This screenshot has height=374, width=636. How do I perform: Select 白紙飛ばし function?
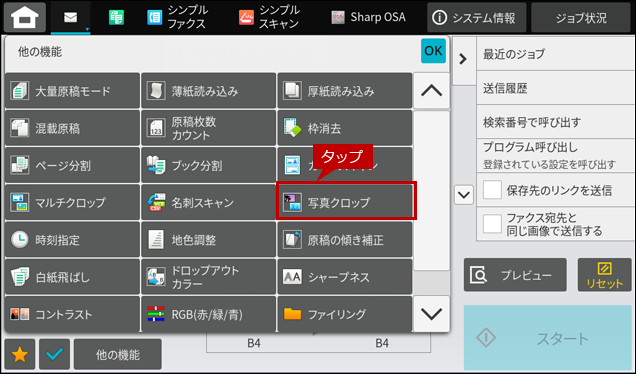point(73,277)
